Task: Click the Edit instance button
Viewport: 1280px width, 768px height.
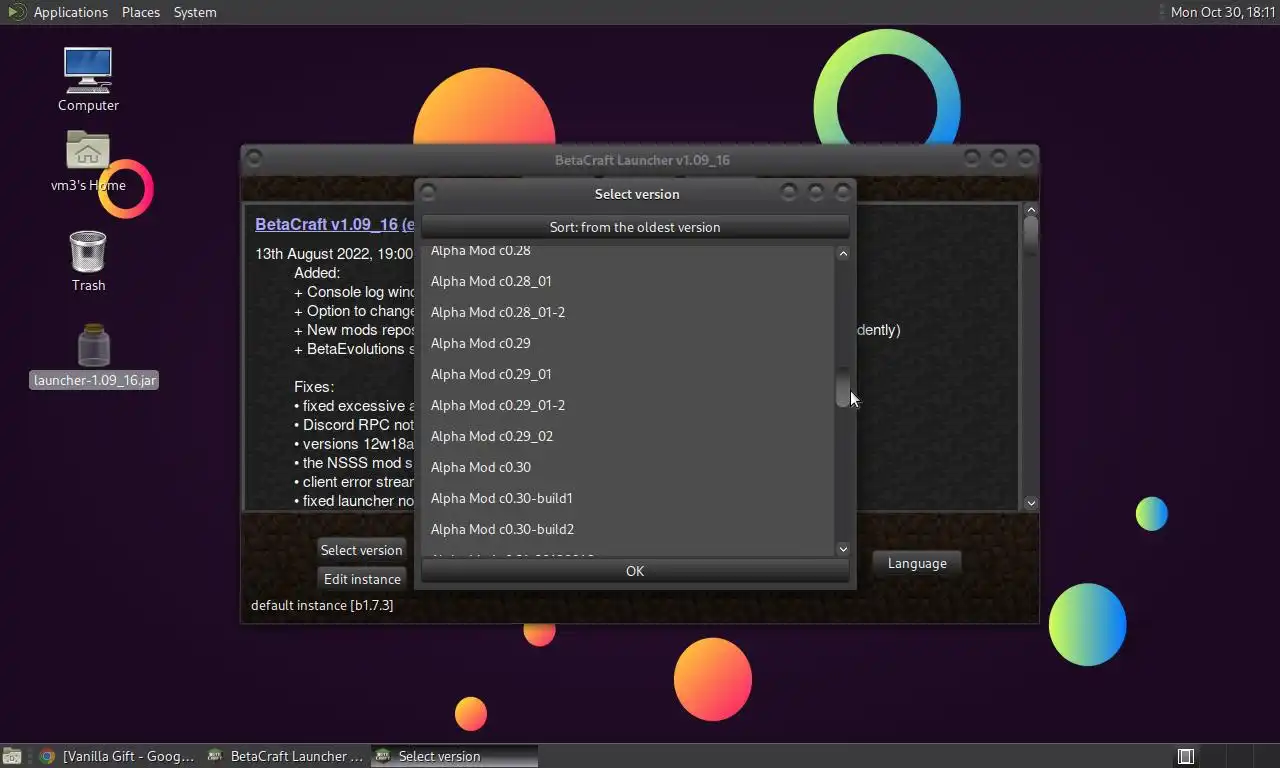Action: [x=362, y=579]
